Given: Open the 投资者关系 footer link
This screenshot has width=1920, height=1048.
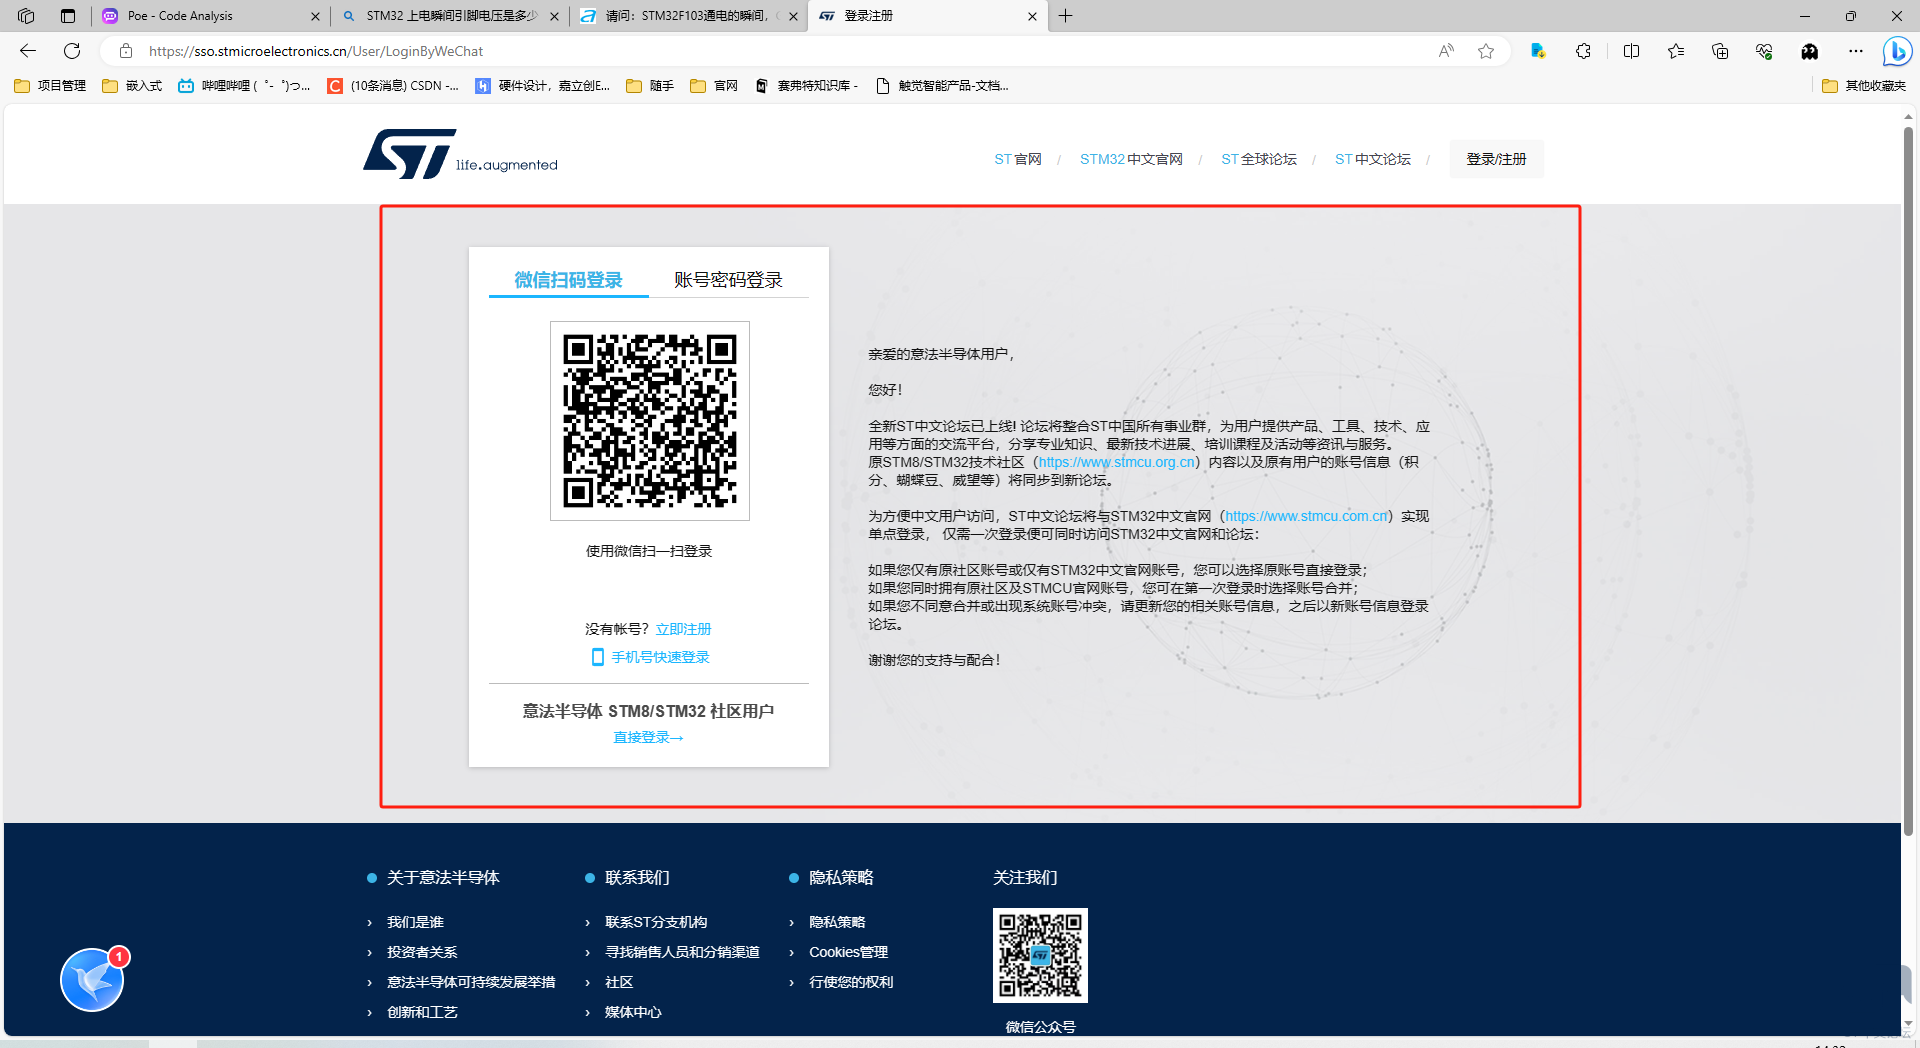Looking at the screenshot, I should coord(422,952).
